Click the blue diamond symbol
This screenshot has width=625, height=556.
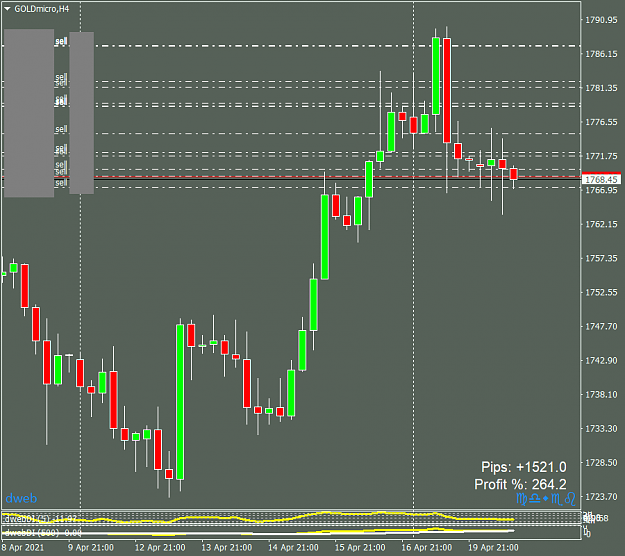[x=545, y=499]
